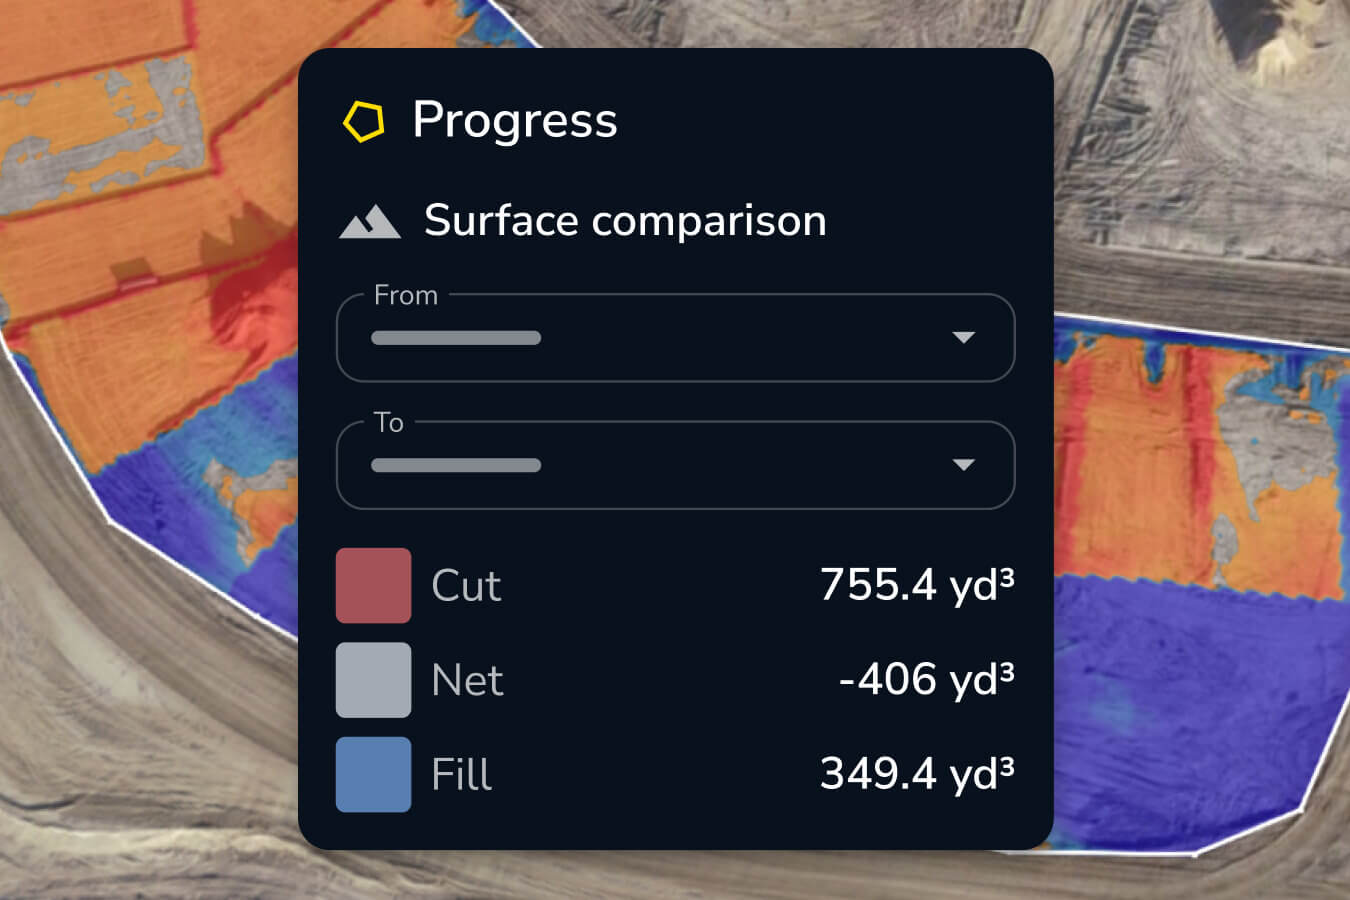Click the blue Fill color swatch

pyautogui.click(x=373, y=773)
